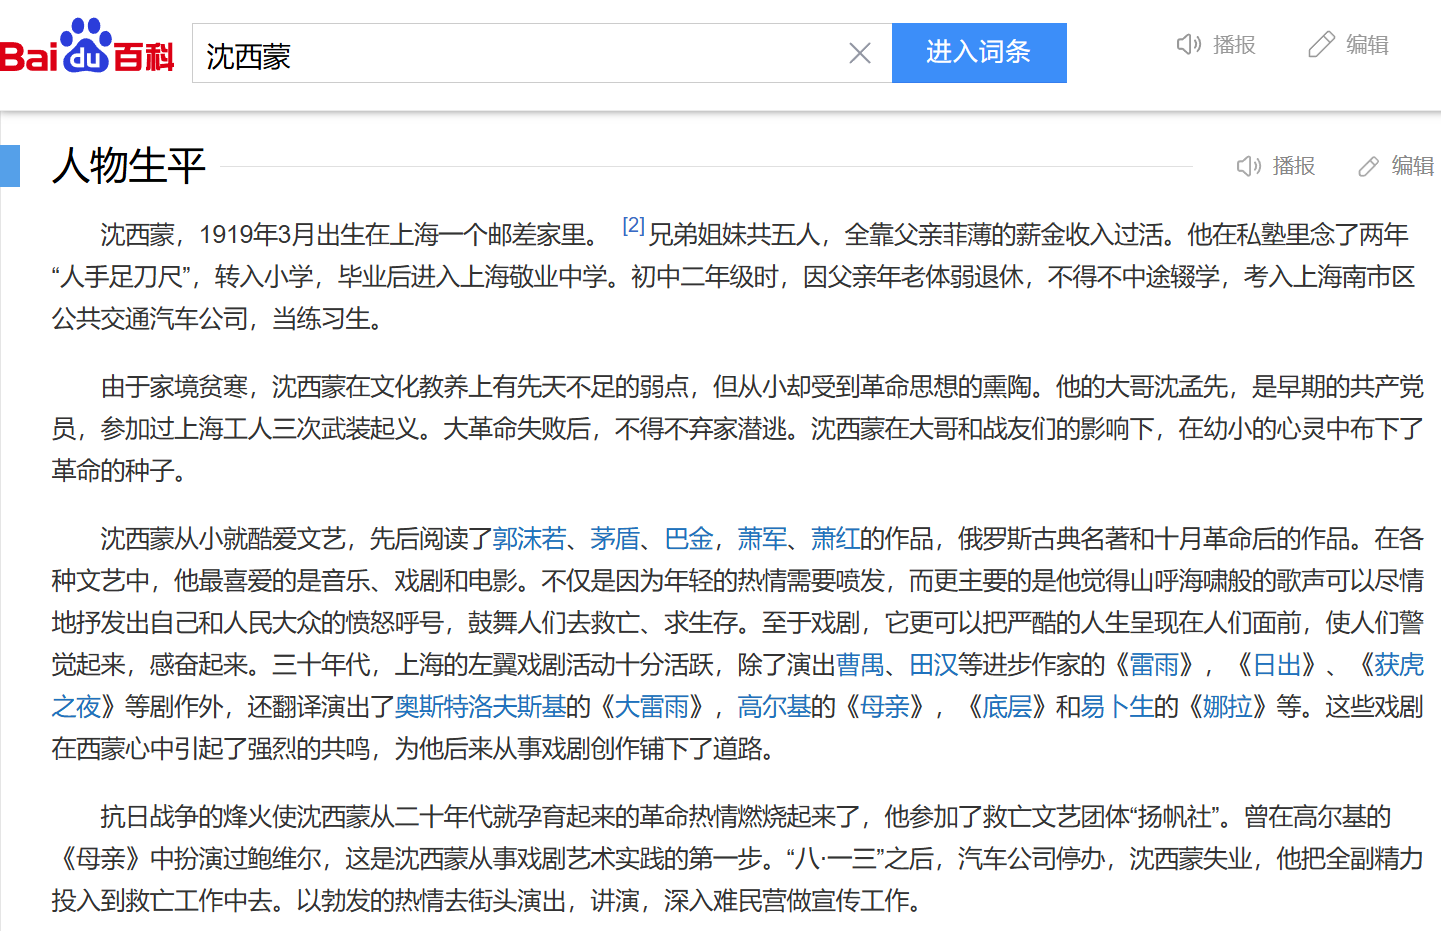Viewport: 1441px width, 931px height.
Task: Open the 茅盾 link
Action: point(614,539)
